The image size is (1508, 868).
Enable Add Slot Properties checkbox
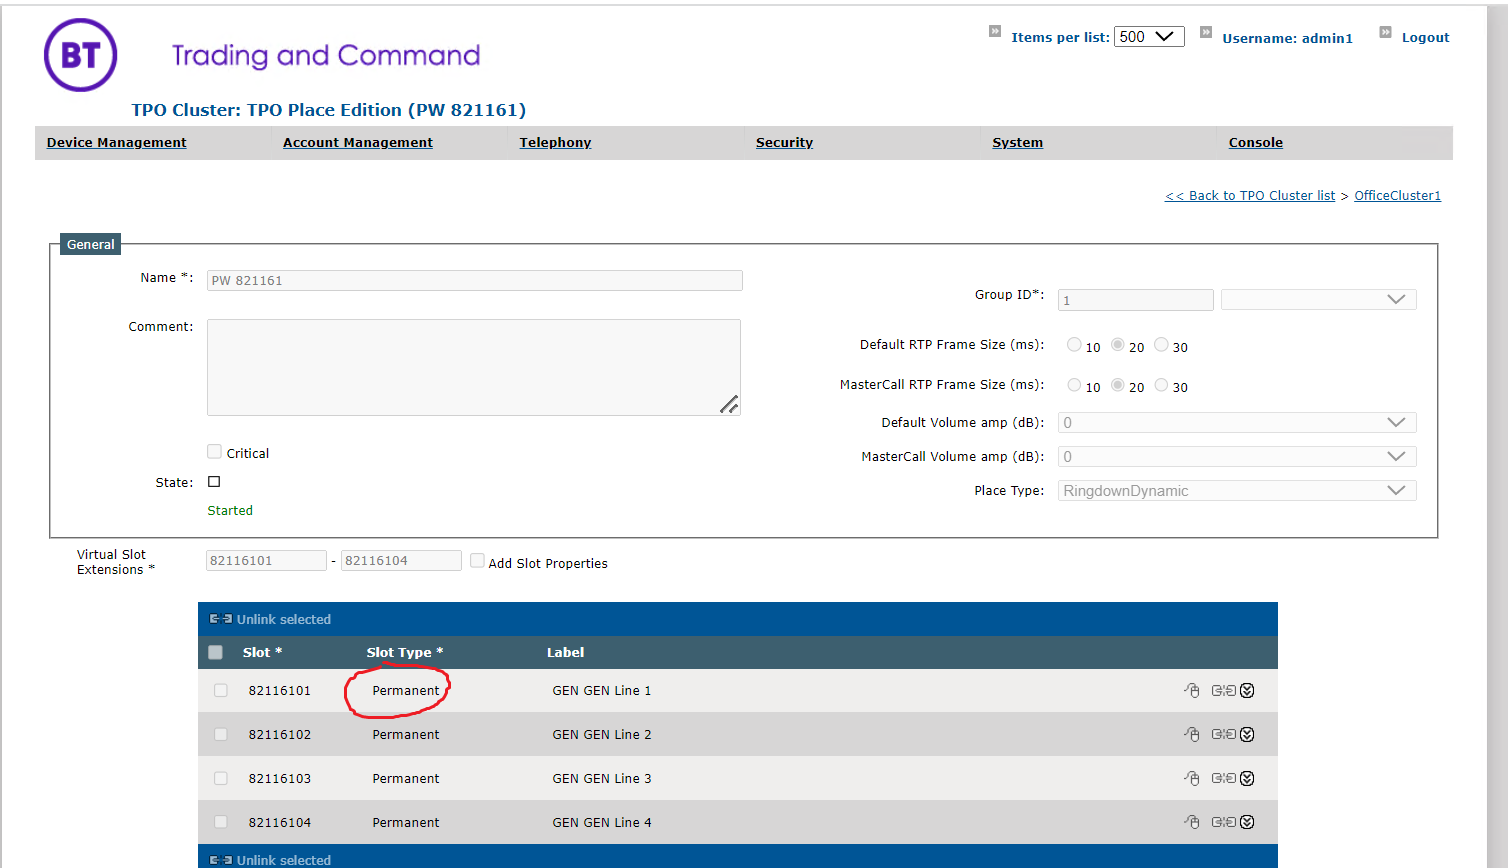tap(477, 561)
